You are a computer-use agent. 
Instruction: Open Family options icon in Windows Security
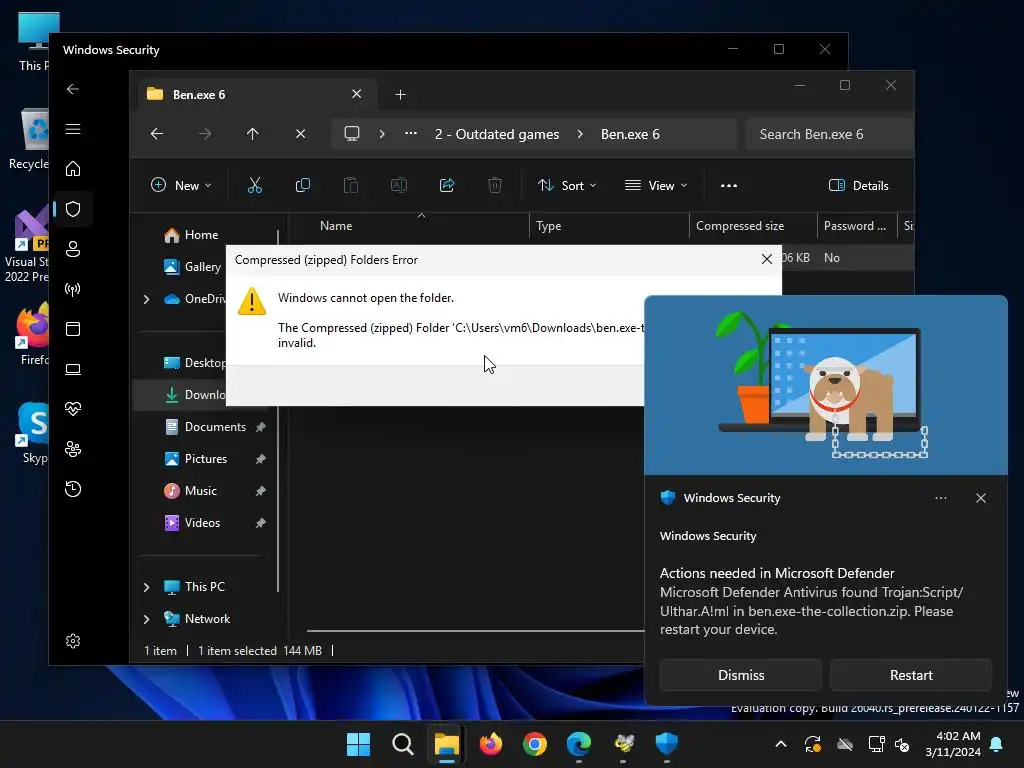[73, 449]
